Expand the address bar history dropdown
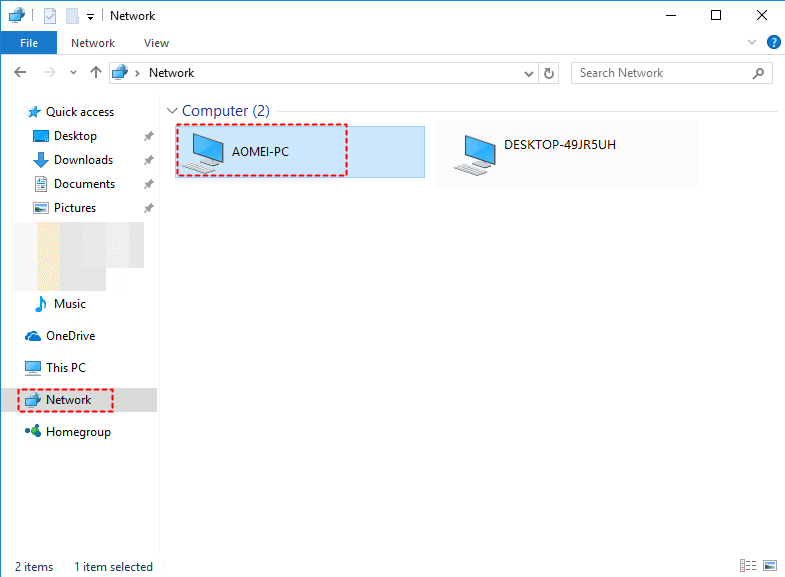The height and width of the screenshot is (577, 785). tap(529, 74)
